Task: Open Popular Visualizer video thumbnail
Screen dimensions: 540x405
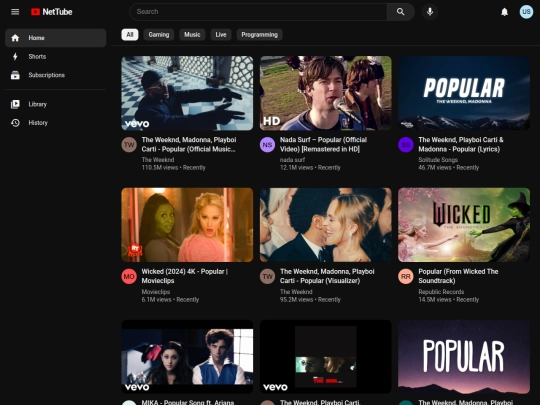Action: point(325,225)
